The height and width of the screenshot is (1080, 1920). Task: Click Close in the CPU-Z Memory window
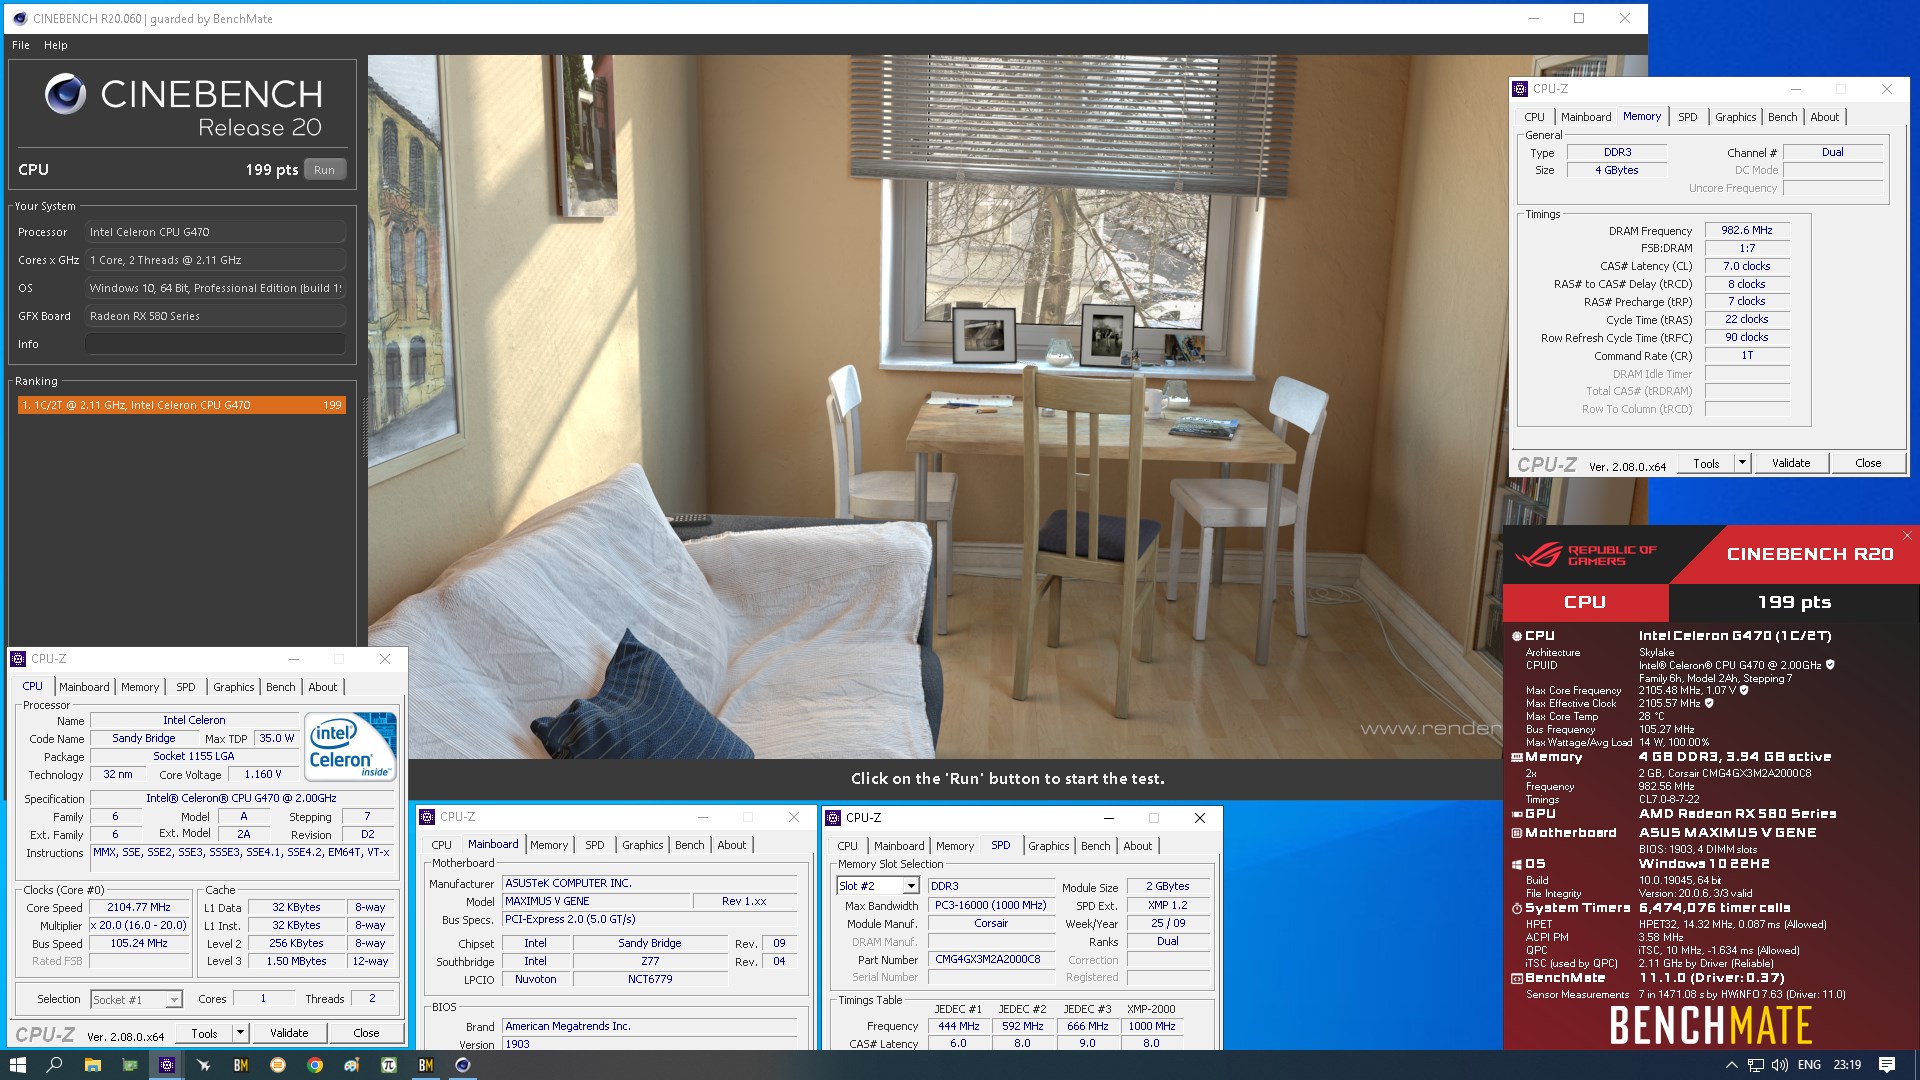(x=1868, y=463)
